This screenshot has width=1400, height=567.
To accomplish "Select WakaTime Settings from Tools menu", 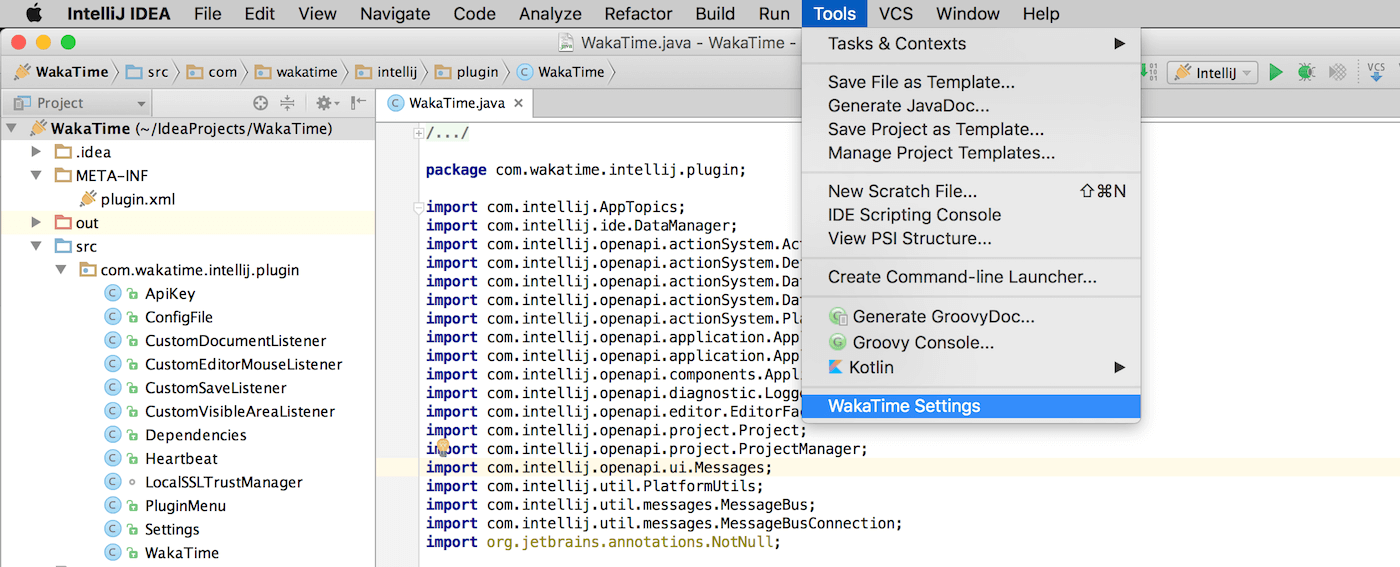I will [904, 406].
